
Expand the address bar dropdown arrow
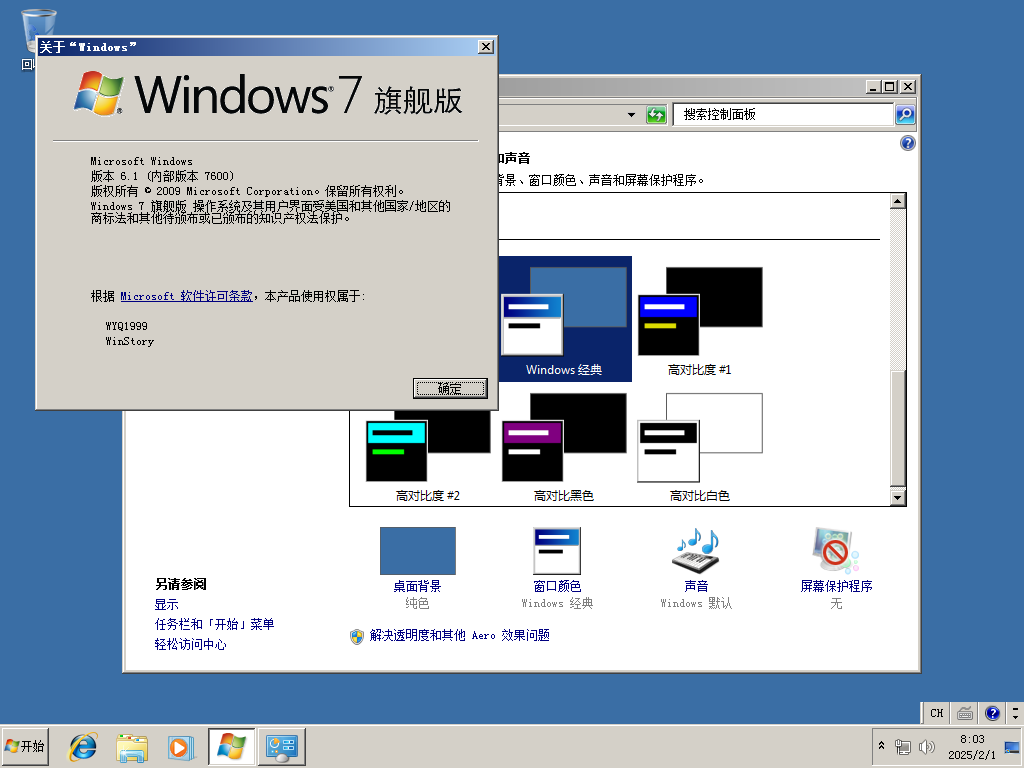(631, 115)
